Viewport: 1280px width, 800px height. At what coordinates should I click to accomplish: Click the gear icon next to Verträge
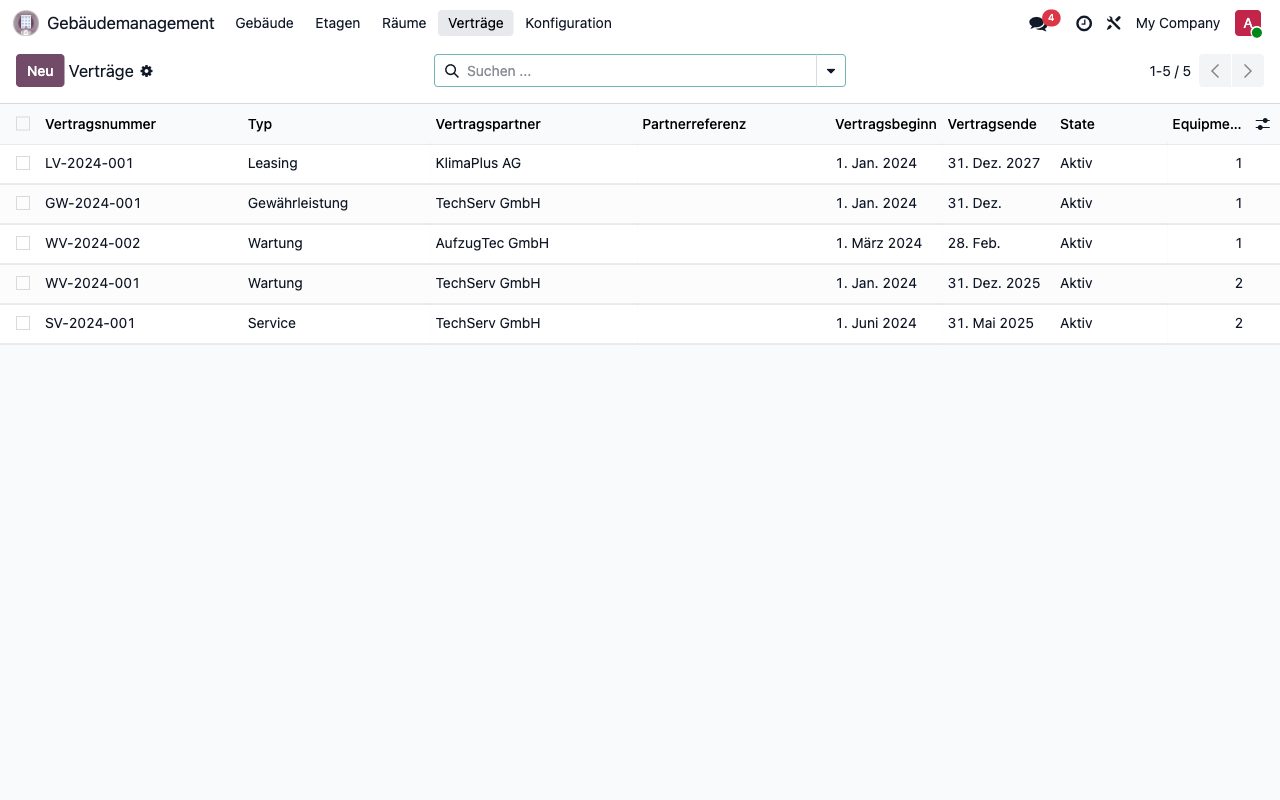click(x=146, y=71)
